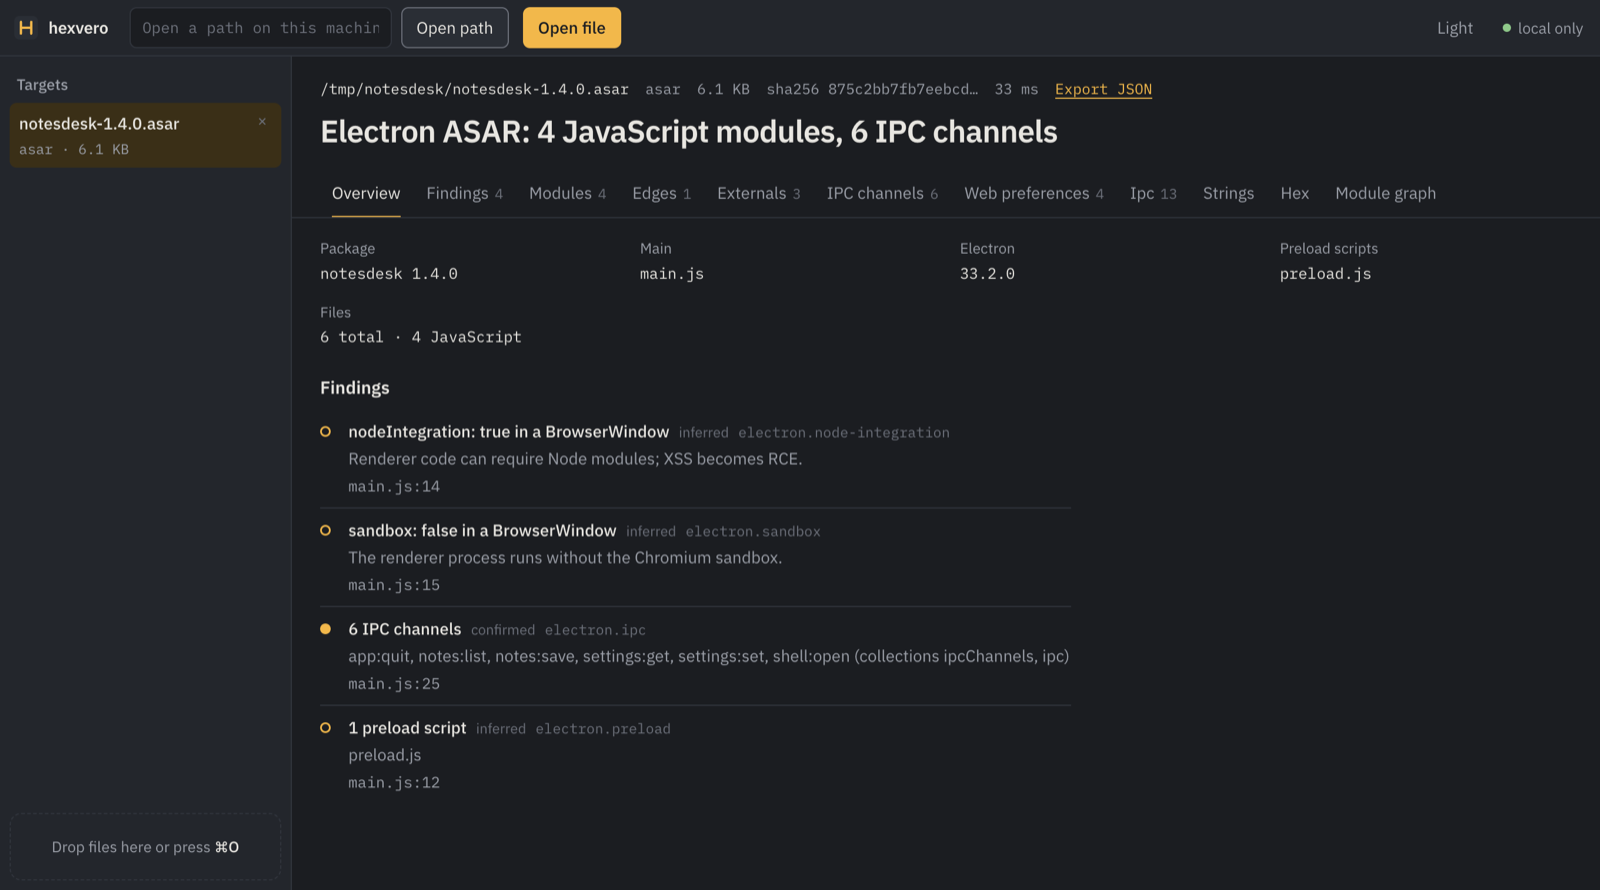This screenshot has width=1600, height=890.
Task: Click Export JSON link
Action: click(1103, 89)
